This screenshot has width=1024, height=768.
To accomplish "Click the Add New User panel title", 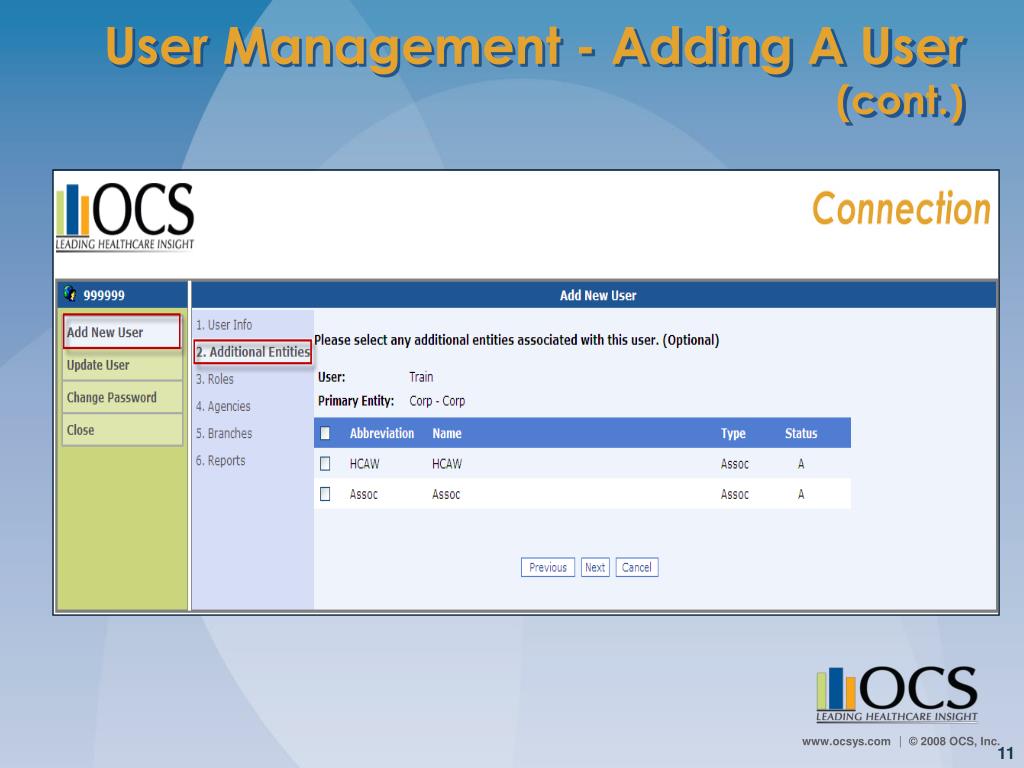I will pos(598,295).
